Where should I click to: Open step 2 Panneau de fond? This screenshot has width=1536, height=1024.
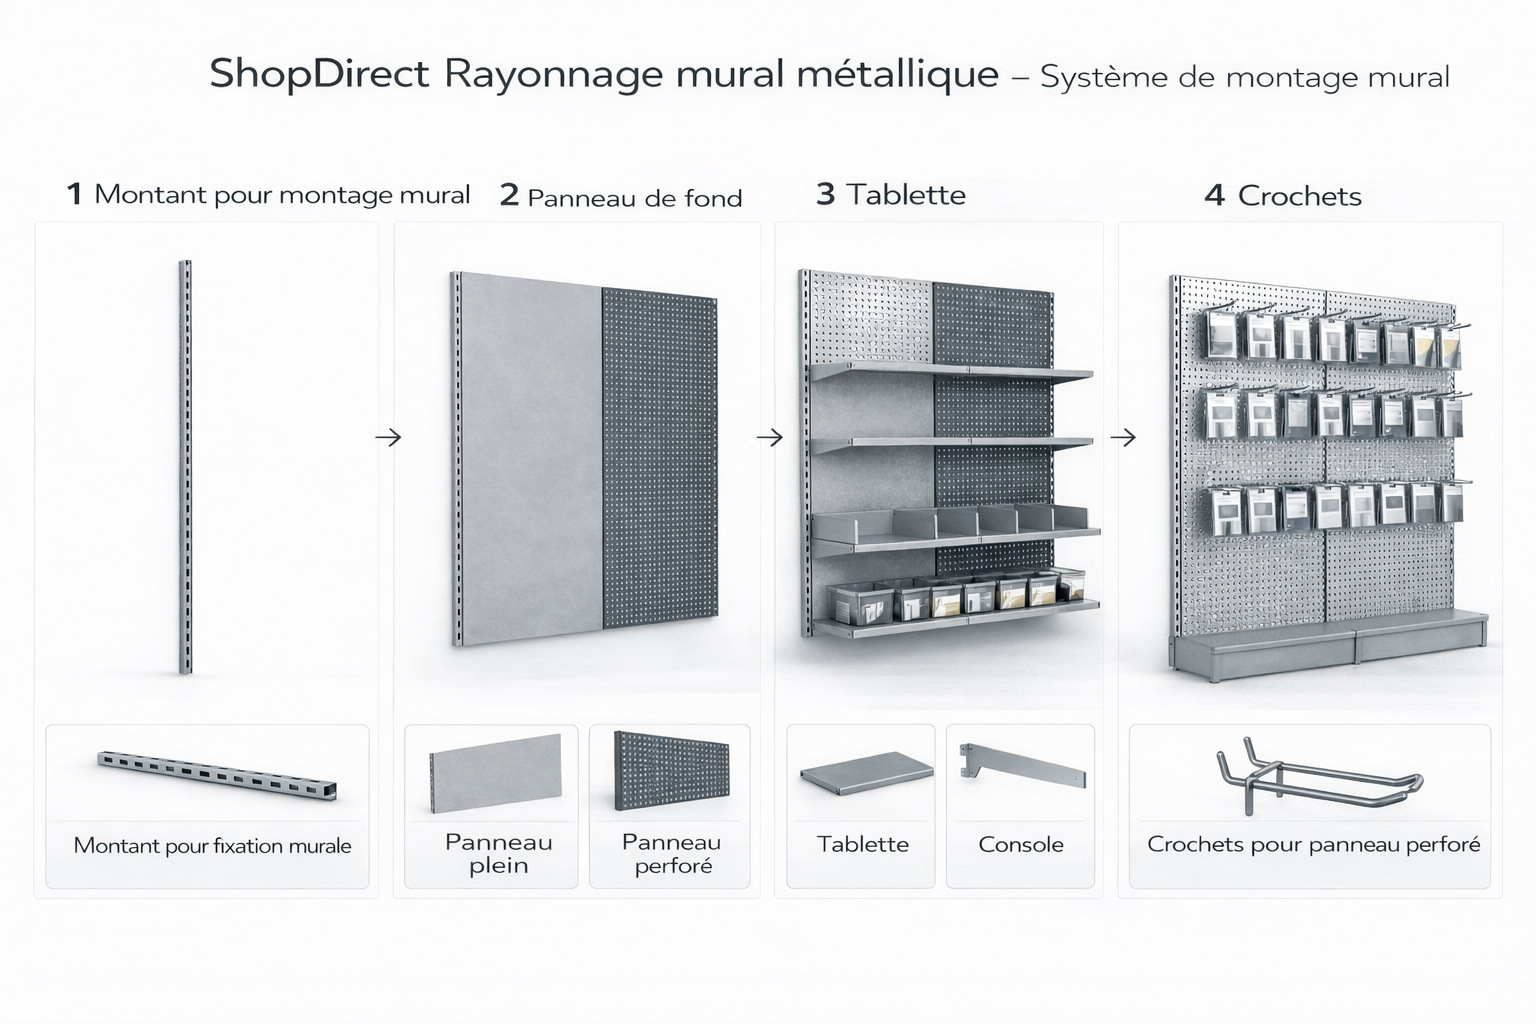pos(621,197)
